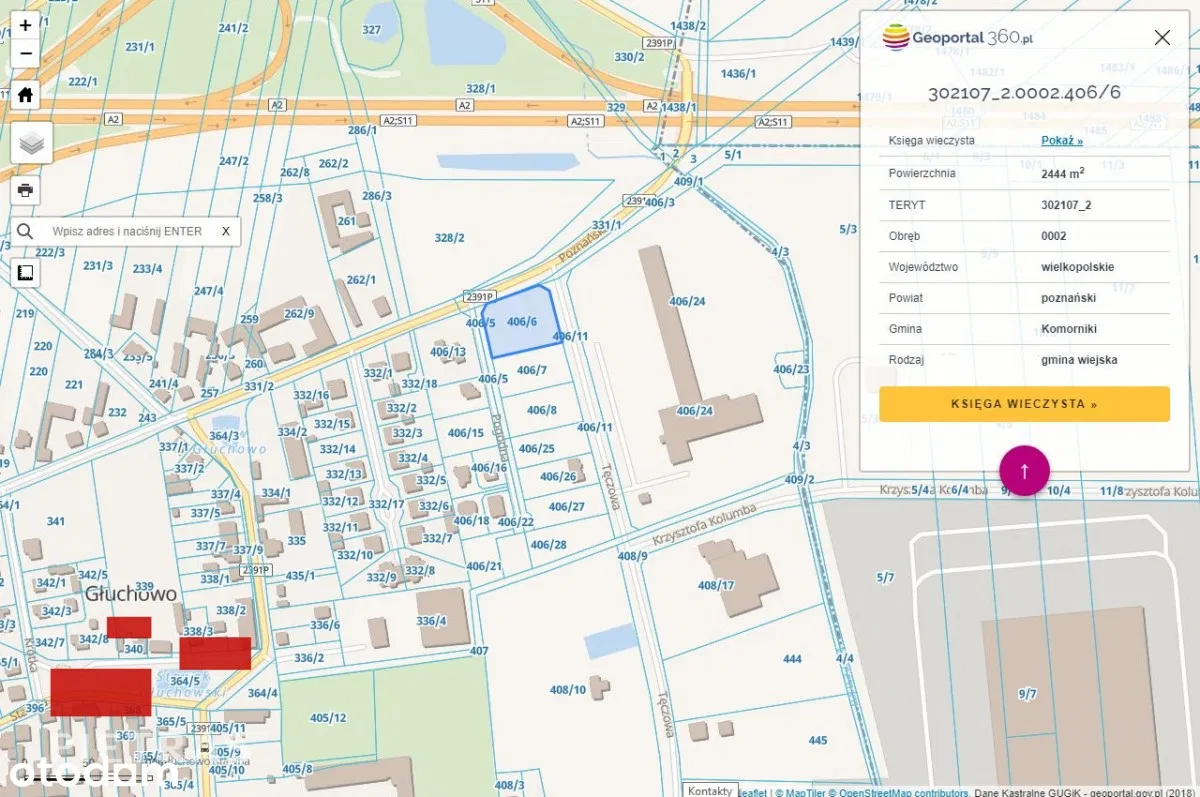This screenshot has height=797, width=1200.
Task: Clear the address search with X
Action: [225, 231]
